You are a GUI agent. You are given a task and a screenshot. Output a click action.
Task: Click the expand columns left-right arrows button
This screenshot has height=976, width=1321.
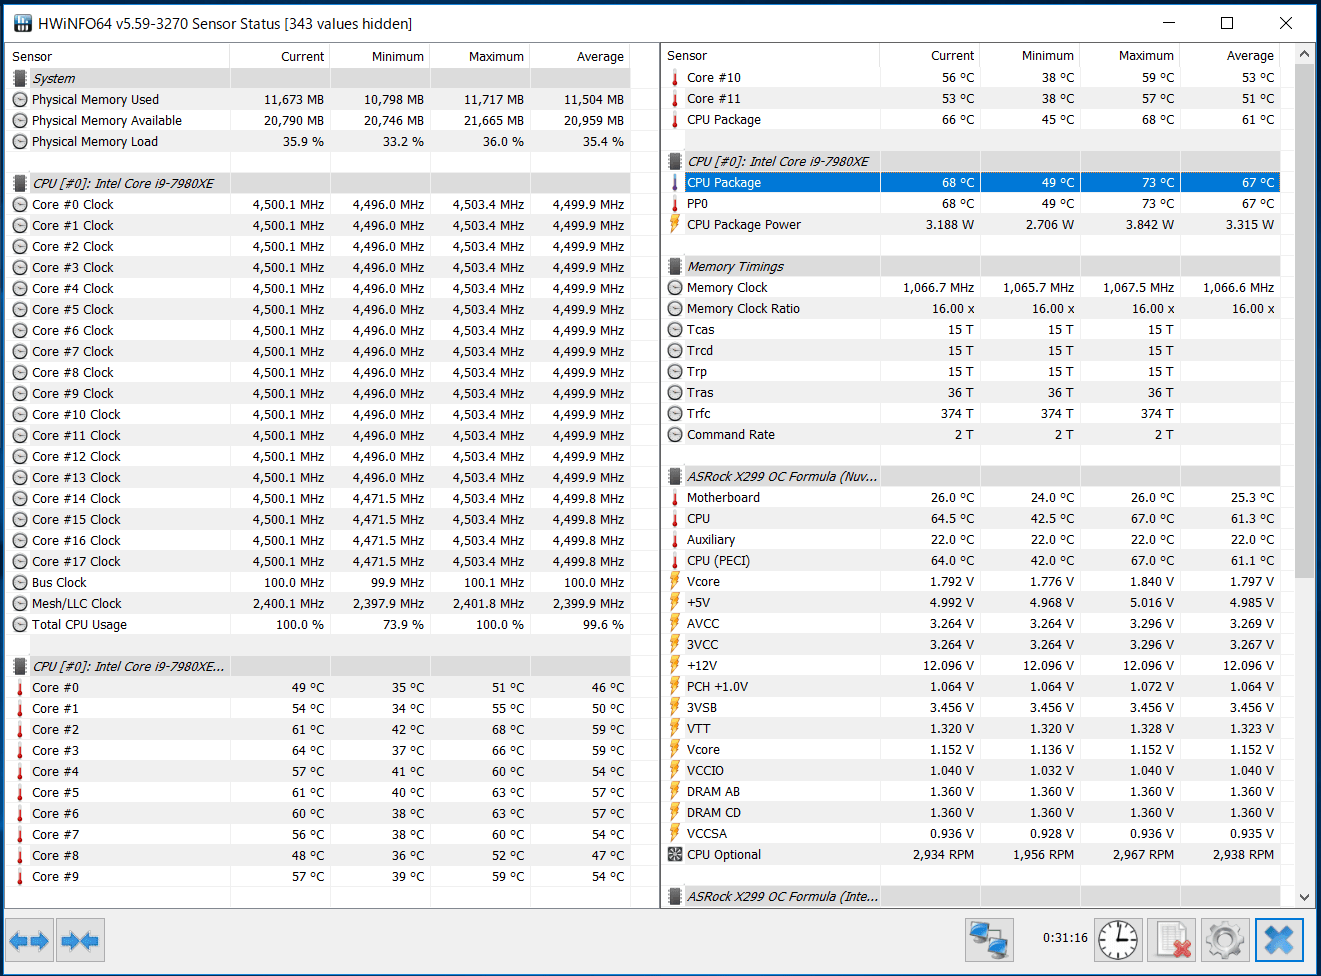point(29,940)
